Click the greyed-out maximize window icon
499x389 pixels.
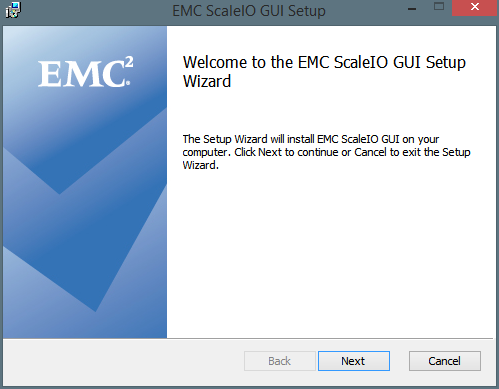pos(439,6)
